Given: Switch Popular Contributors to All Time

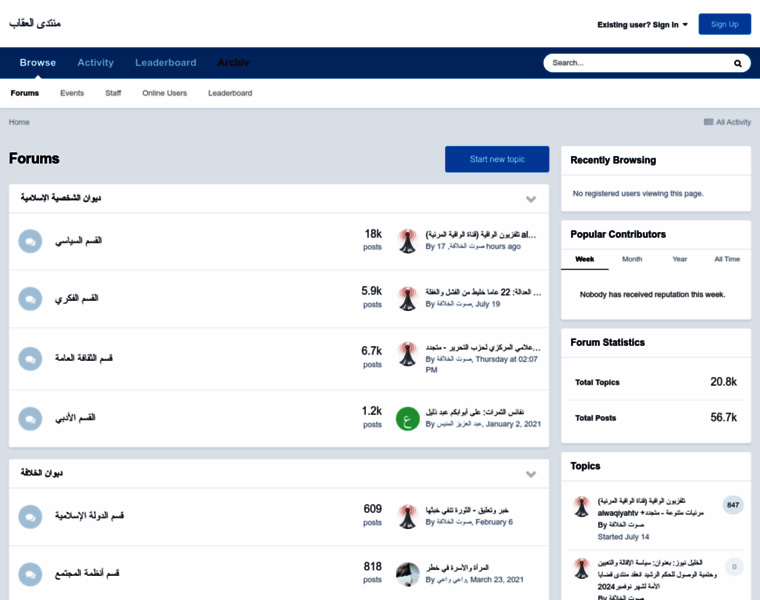Looking at the screenshot, I should point(727,259).
